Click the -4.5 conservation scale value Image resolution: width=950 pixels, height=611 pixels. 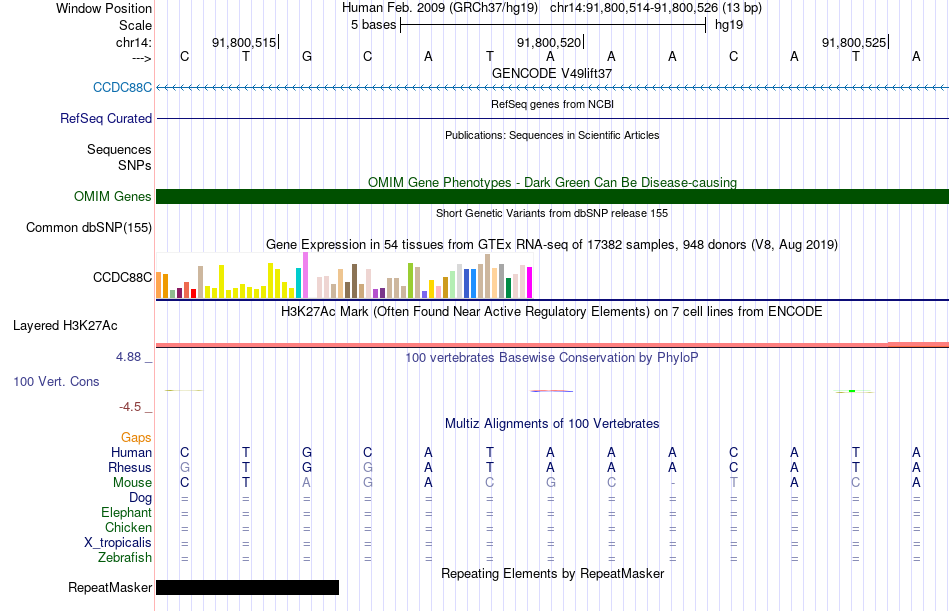coord(130,407)
